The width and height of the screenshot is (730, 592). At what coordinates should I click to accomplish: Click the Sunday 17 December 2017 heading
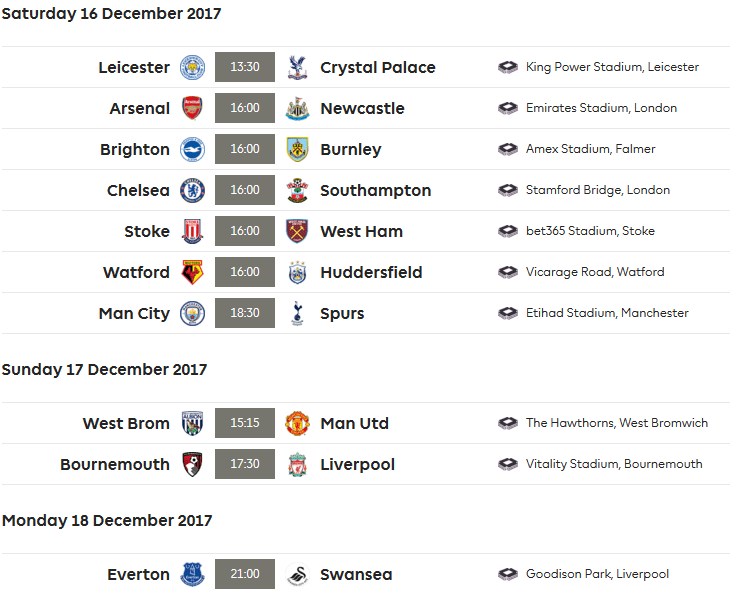(x=104, y=370)
